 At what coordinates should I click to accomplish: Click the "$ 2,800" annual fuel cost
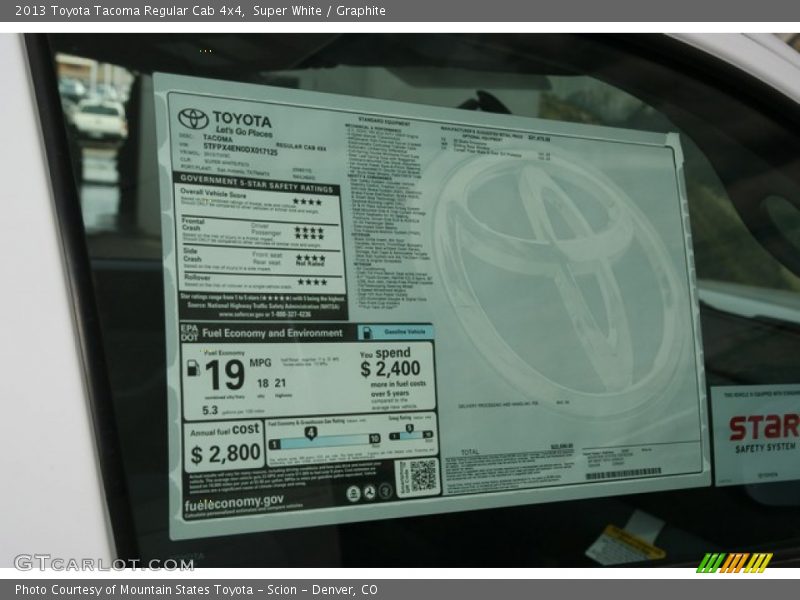[226, 454]
